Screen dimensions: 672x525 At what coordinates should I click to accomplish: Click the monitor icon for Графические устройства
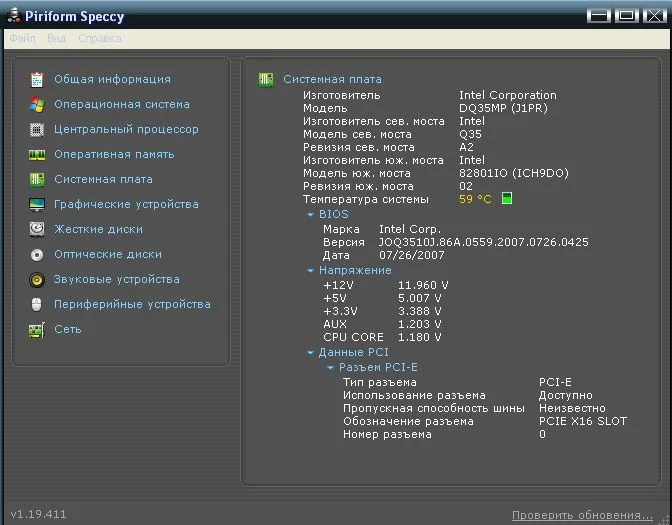pyautogui.click(x=37, y=205)
